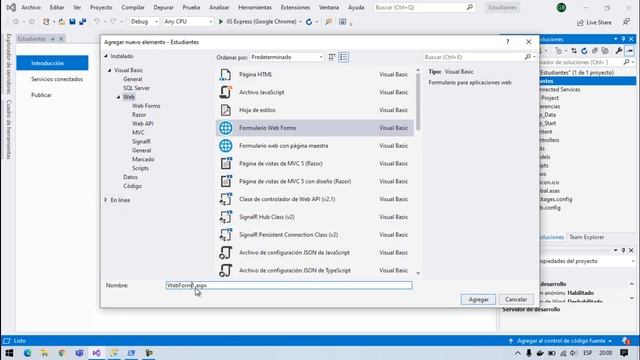Open the Depurar menu
Image resolution: width=640 pixels, height=360 pixels.
[164, 7]
